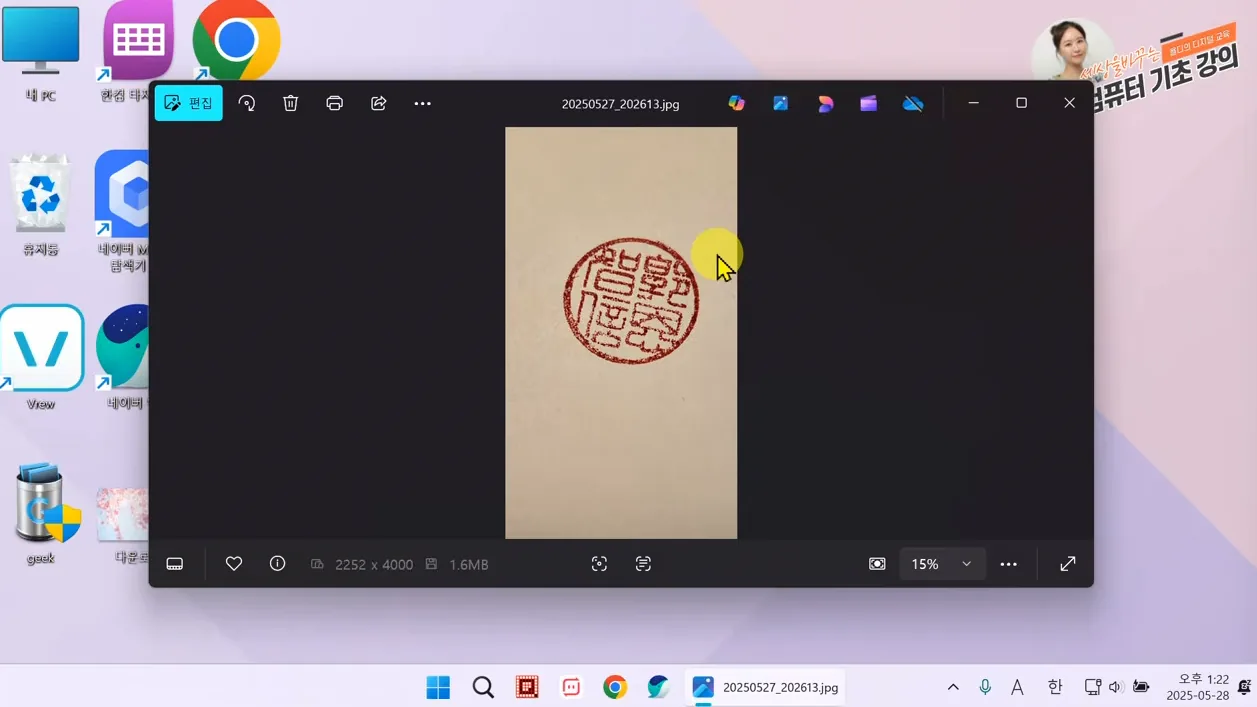The width and height of the screenshot is (1257, 707).
Task: Toggle the 한 Korean input mode indicator
Action: 1055,687
